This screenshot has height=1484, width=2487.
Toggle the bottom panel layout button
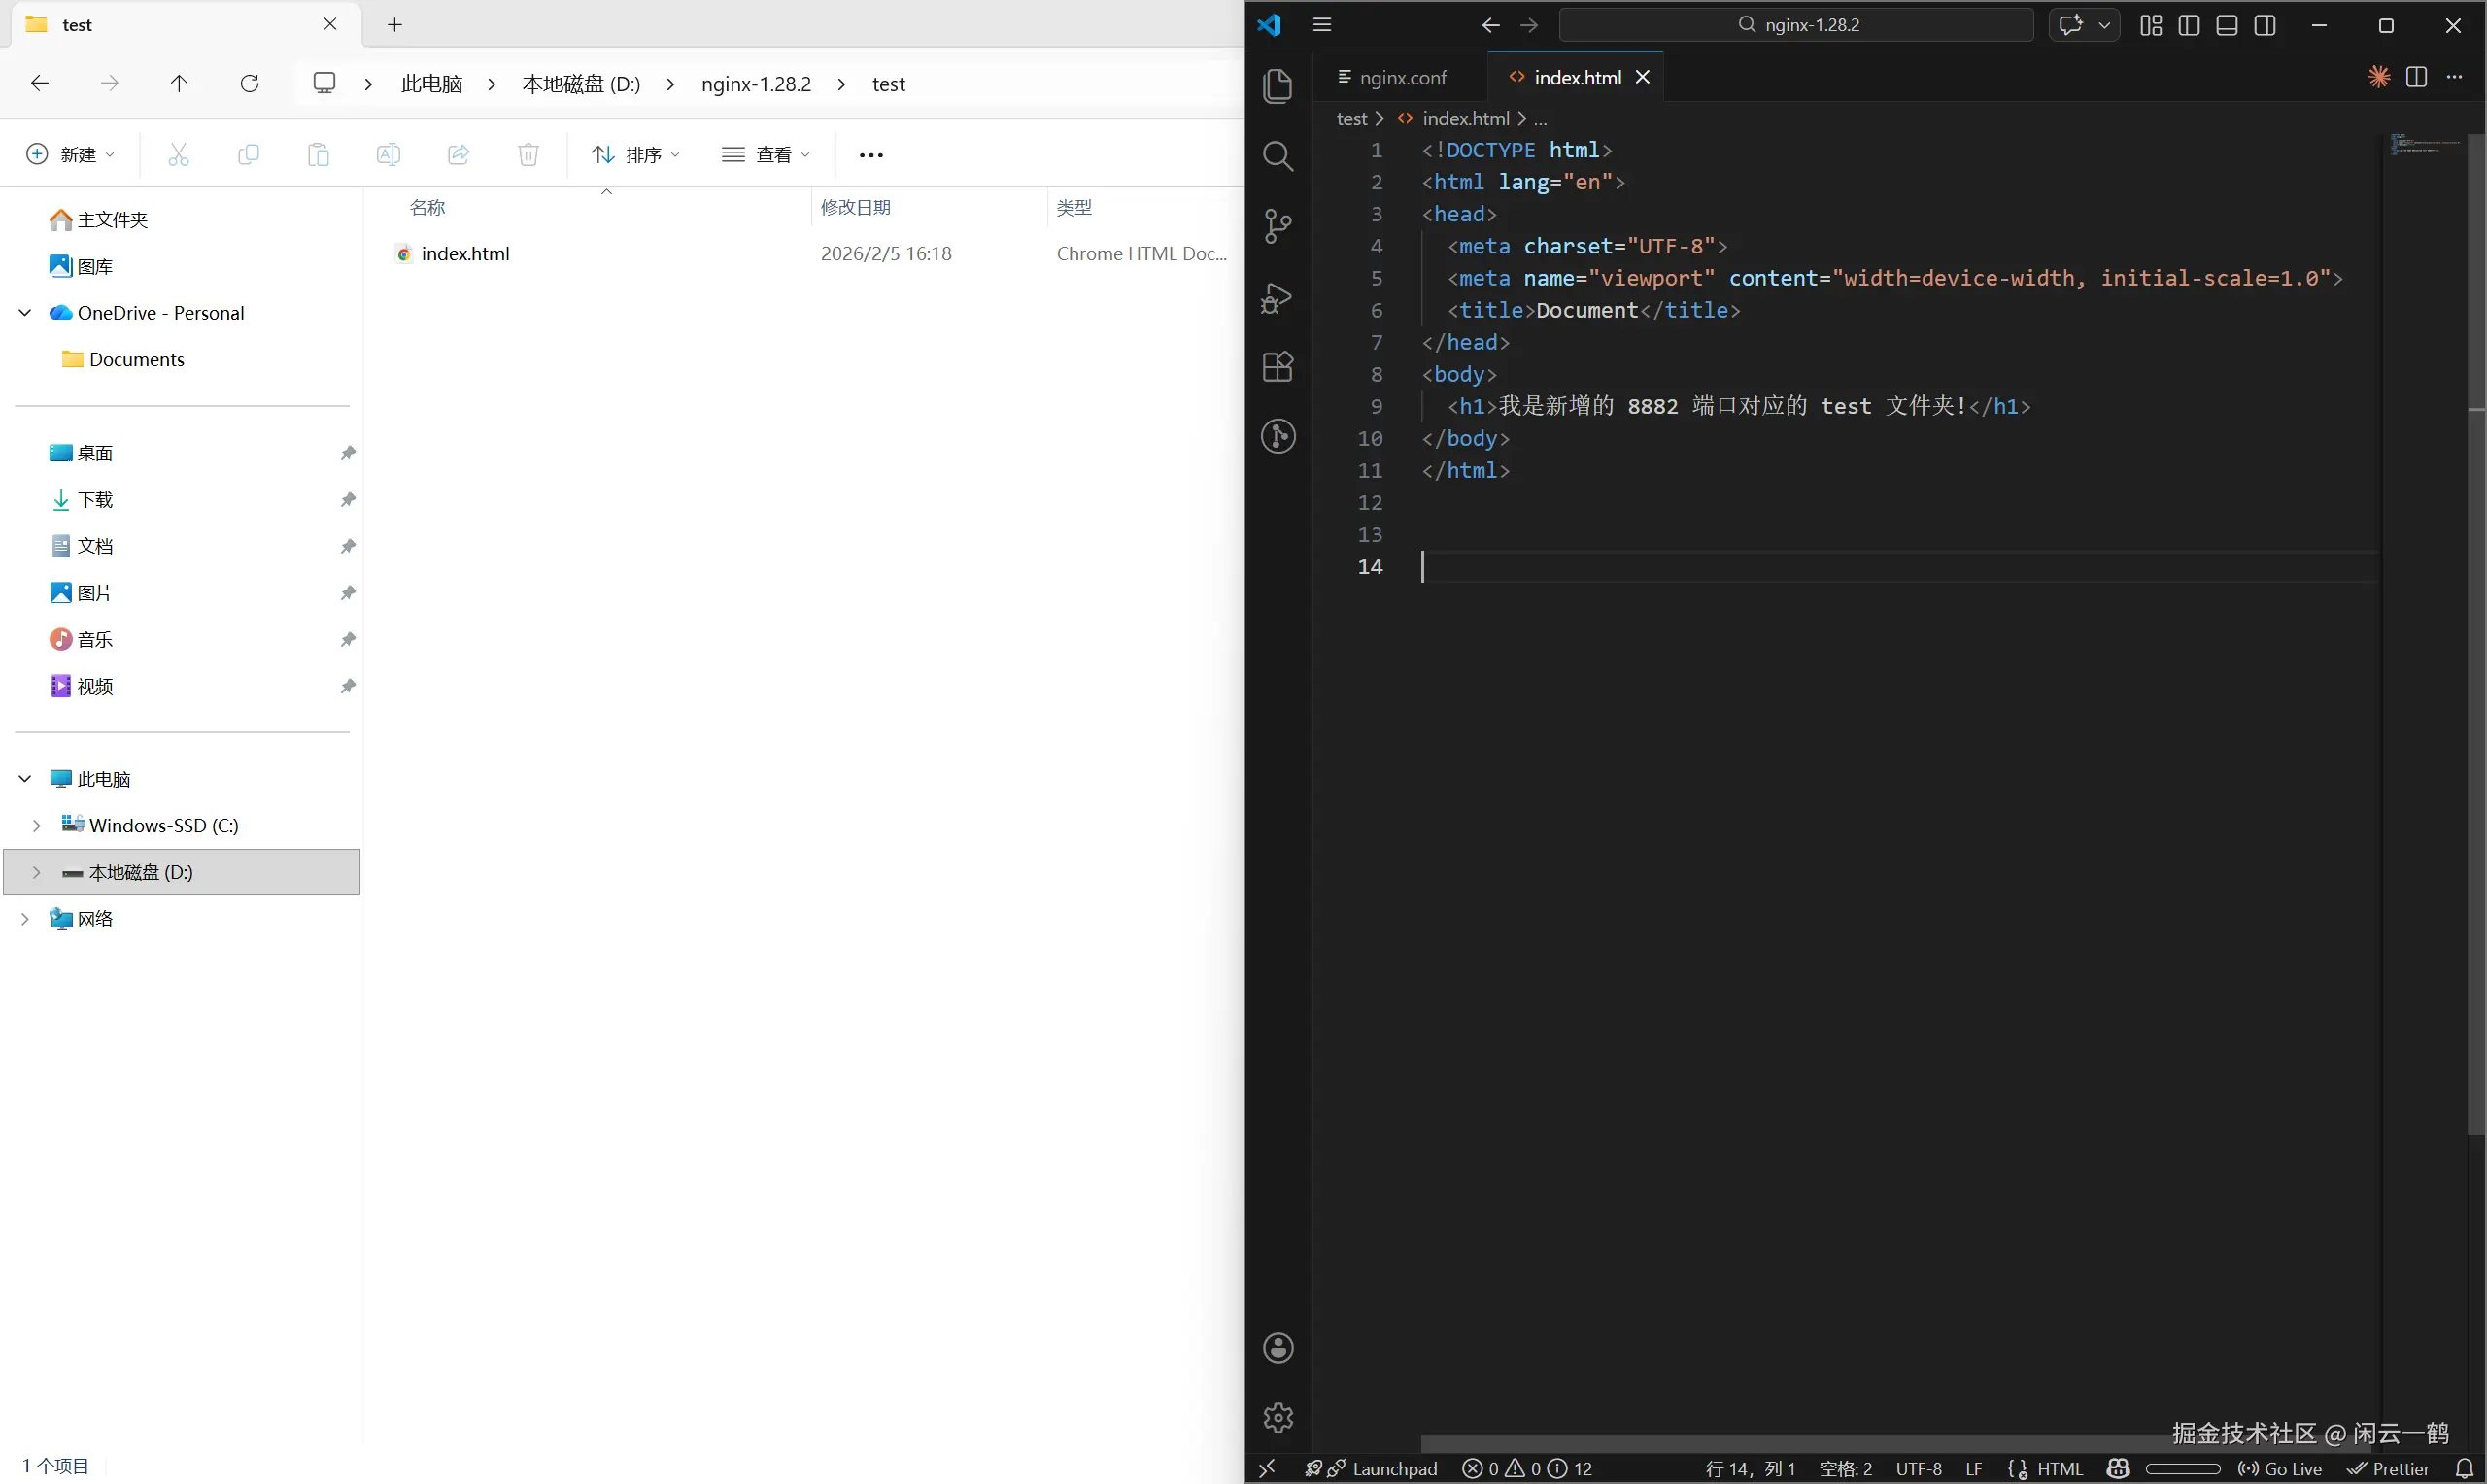[x=2226, y=25]
